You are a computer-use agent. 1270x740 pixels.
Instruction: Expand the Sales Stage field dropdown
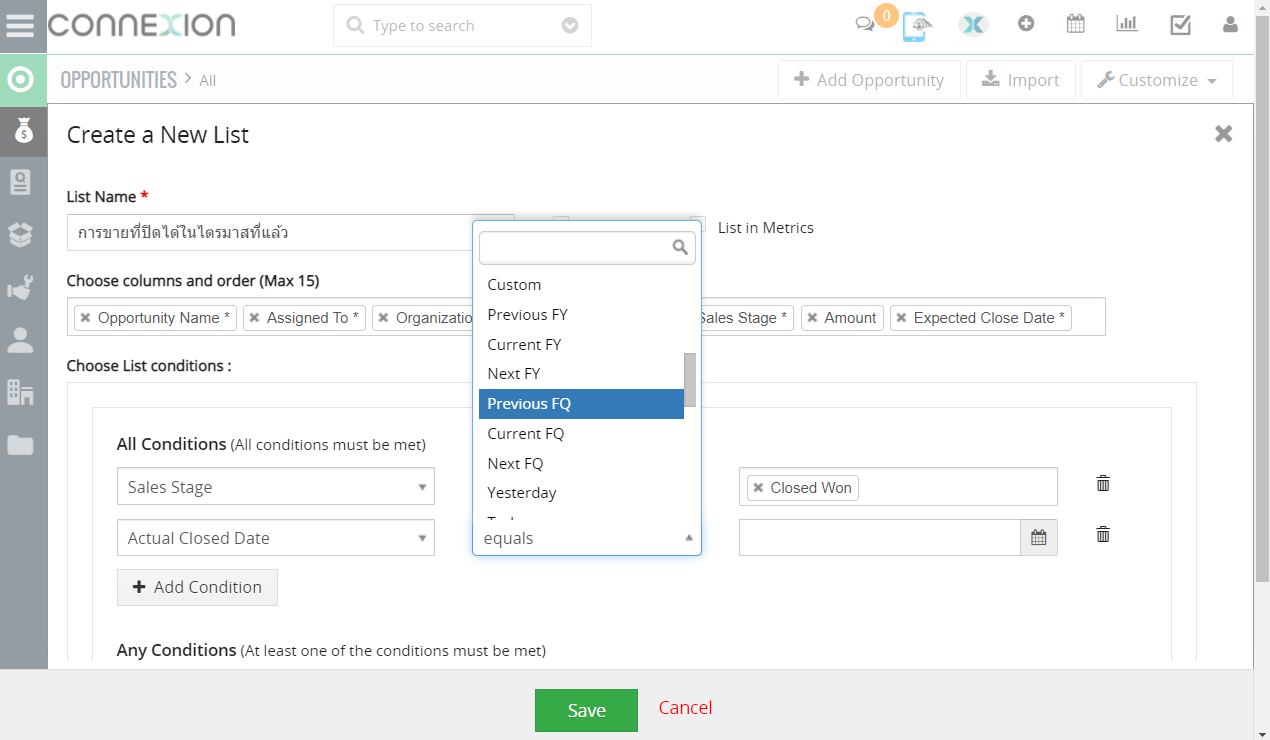pyautogui.click(x=275, y=487)
